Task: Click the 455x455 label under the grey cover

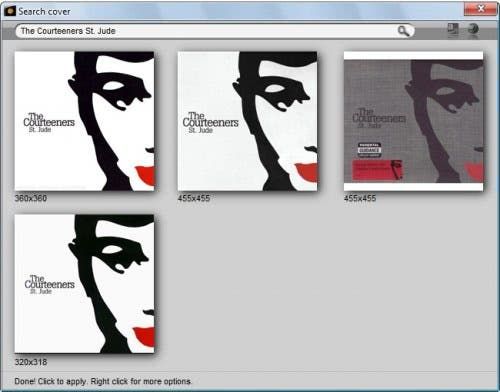Action: tap(360, 198)
